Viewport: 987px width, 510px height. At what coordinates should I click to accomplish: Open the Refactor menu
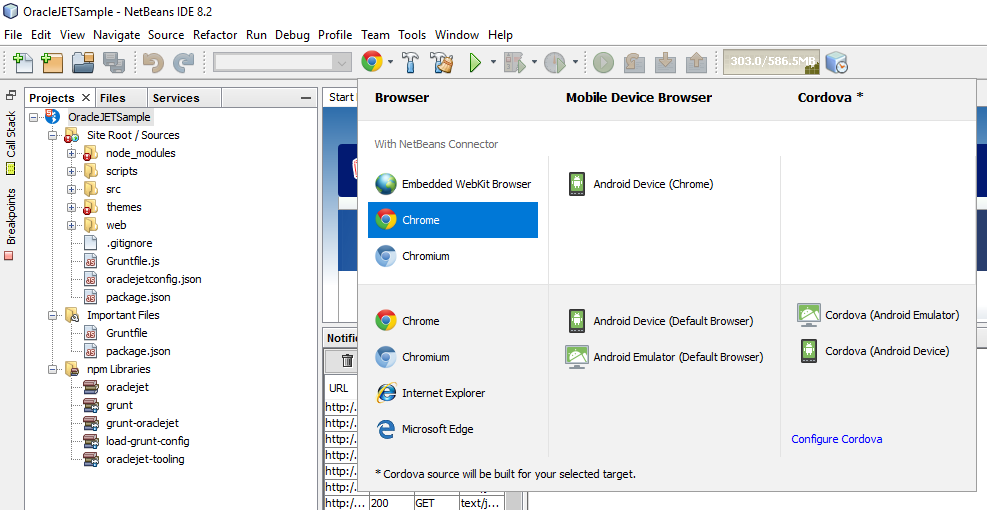click(215, 35)
